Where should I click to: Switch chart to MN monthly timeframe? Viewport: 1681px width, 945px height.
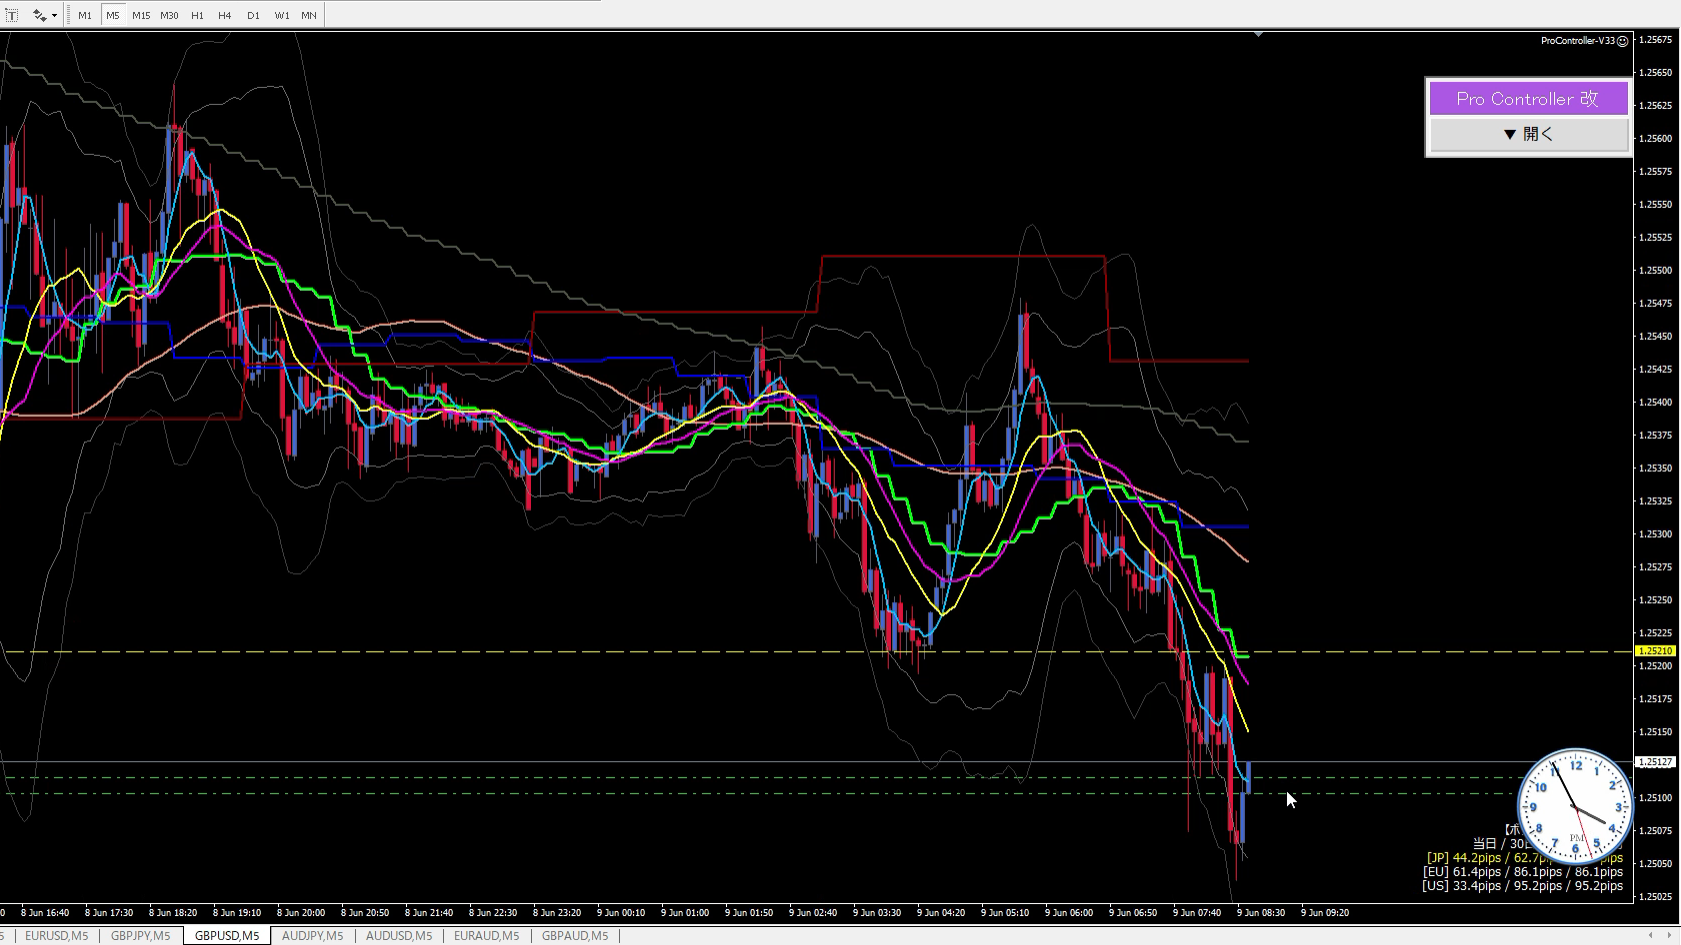[309, 15]
